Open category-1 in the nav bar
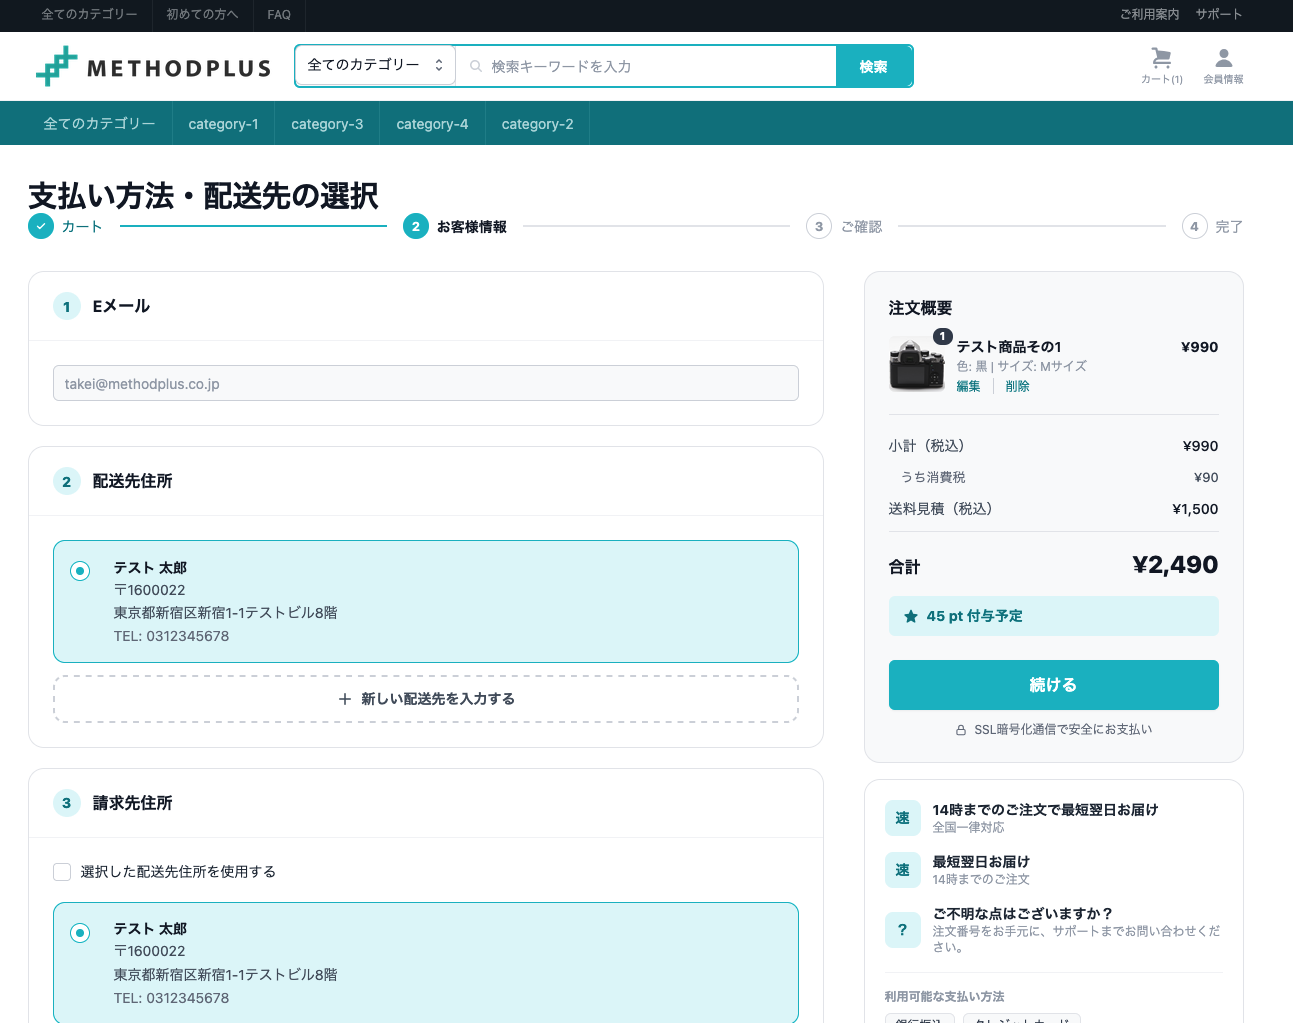 pyautogui.click(x=223, y=124)
